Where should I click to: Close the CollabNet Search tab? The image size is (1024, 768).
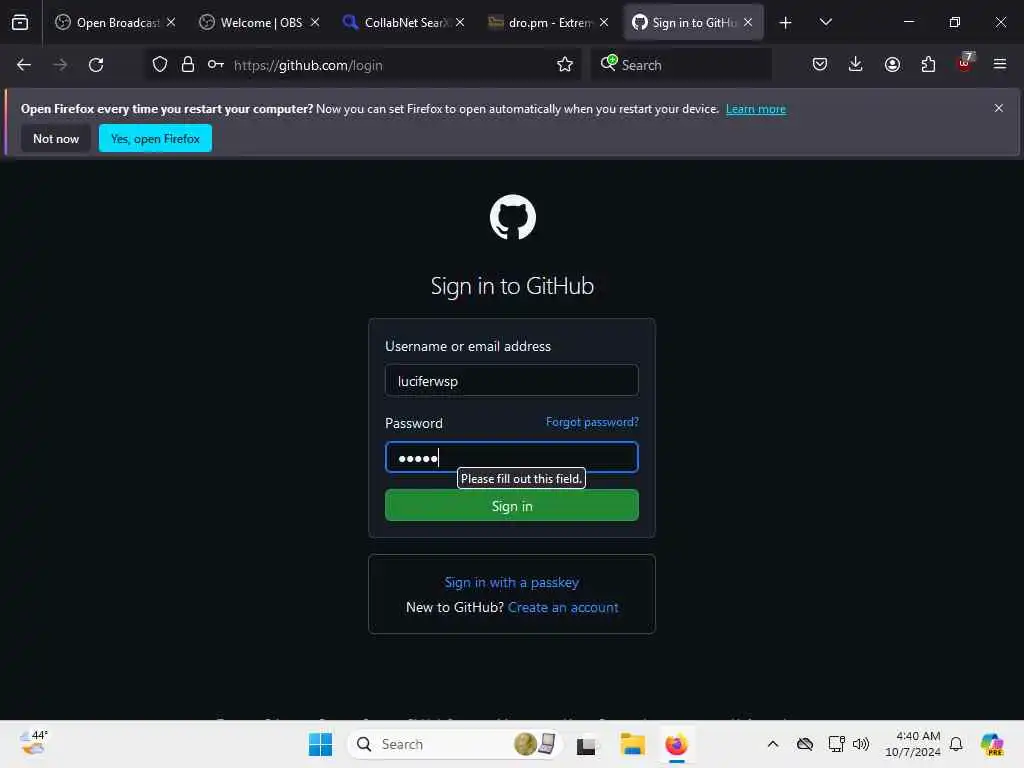click(460, 22)
